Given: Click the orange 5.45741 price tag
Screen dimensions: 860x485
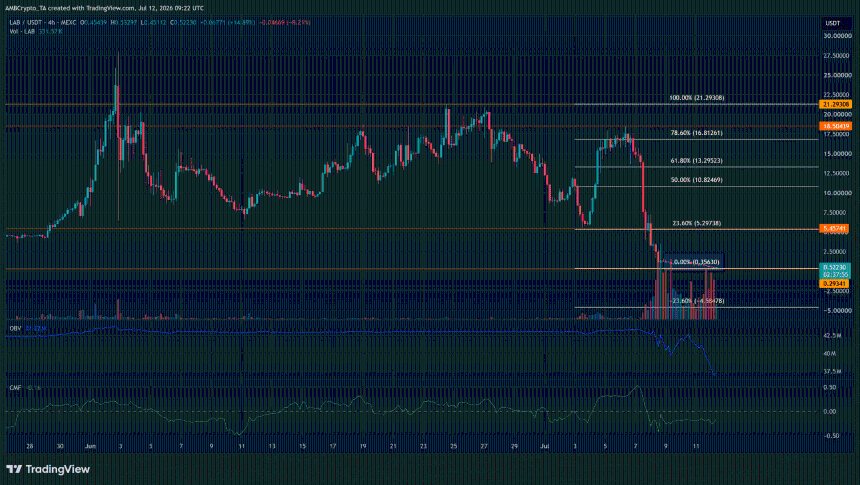Looking at the screenshot, I should [x=834, y=228].
